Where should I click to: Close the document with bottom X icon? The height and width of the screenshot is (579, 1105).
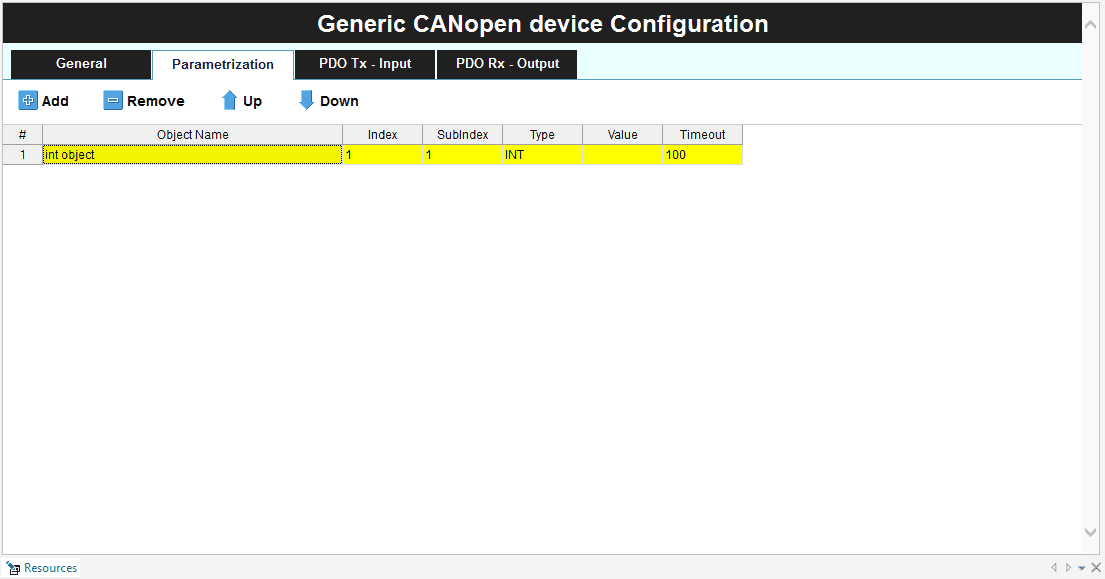(1096, 568)
